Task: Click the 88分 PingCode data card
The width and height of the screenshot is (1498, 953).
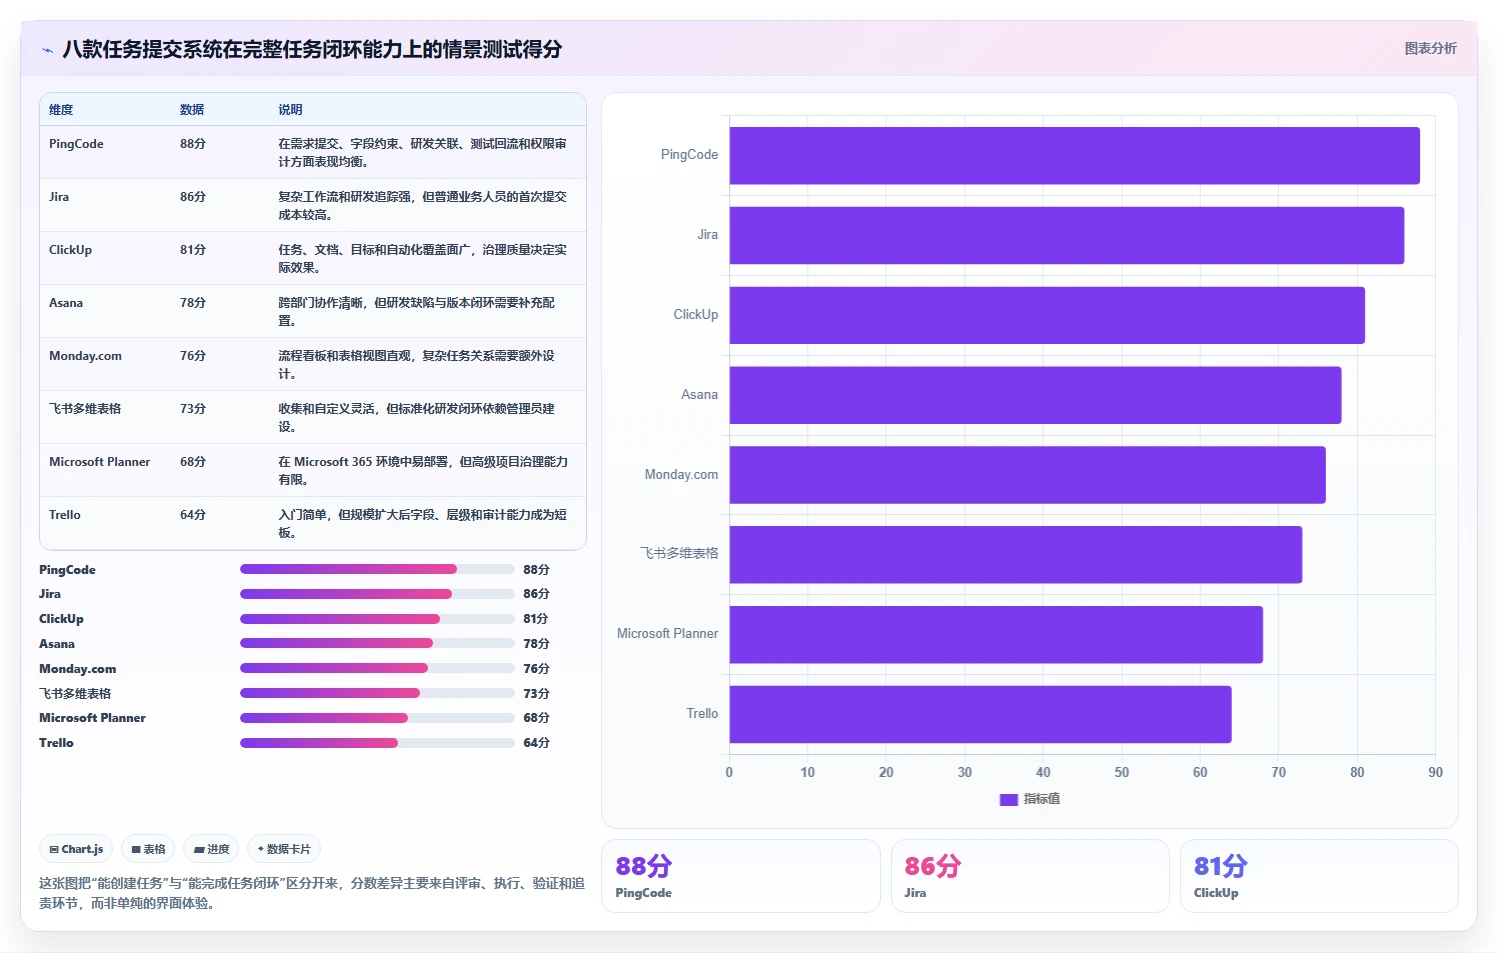Action: [741, 876]
